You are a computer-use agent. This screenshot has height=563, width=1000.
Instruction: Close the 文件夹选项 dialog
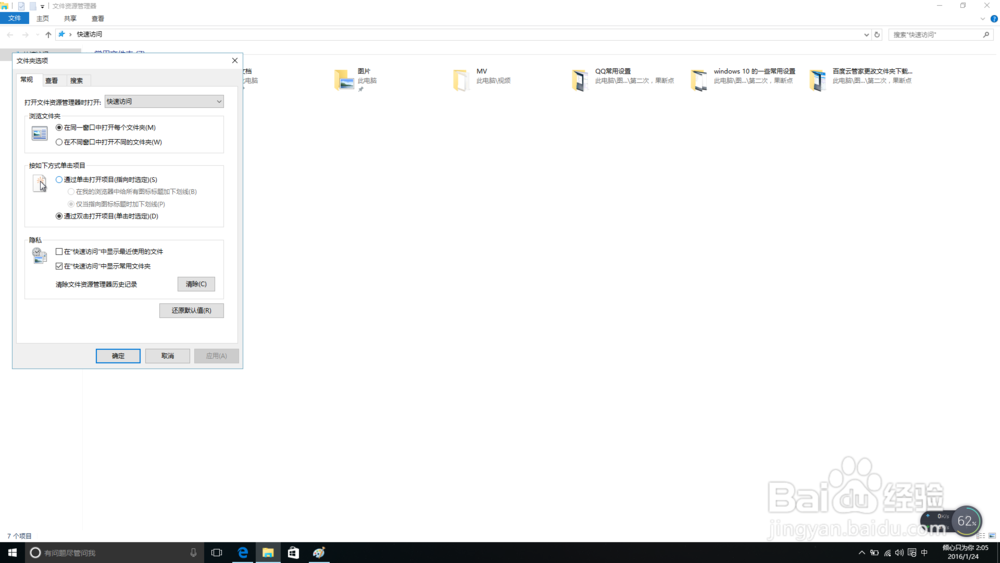(235, 61)
